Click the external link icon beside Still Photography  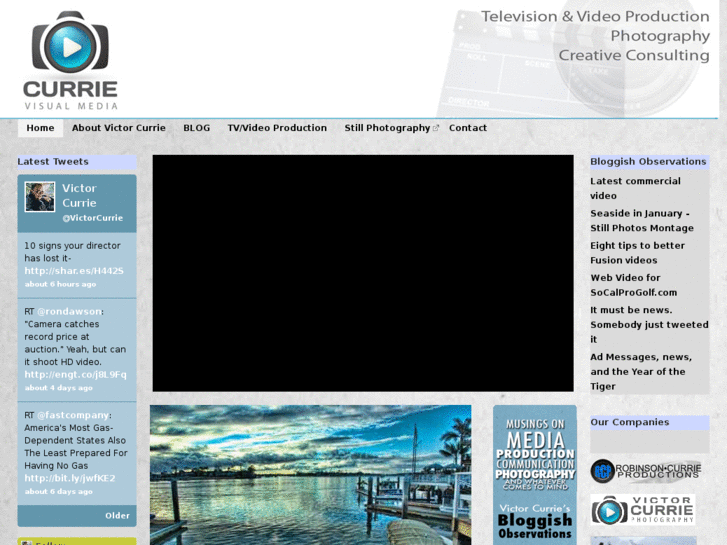pyautogui.click(x=436, y=128)
